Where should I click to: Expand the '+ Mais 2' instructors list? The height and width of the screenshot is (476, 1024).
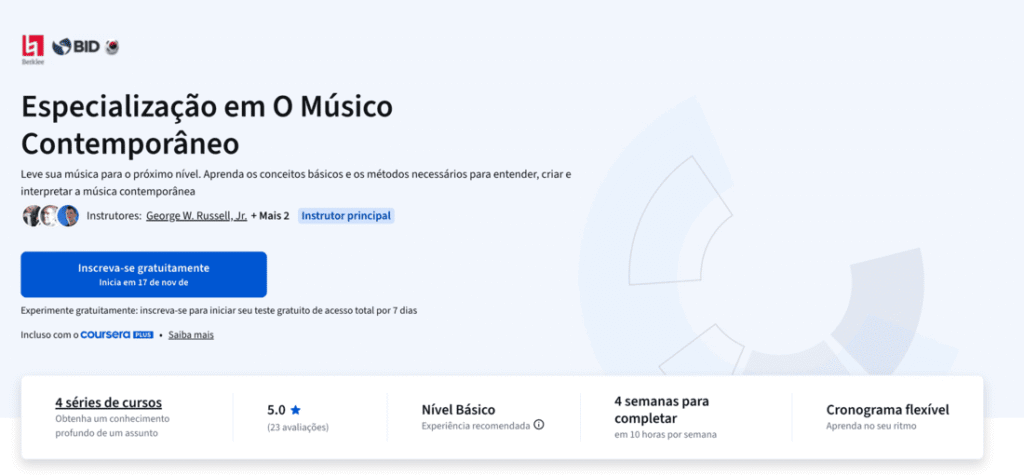click(270, 216)
